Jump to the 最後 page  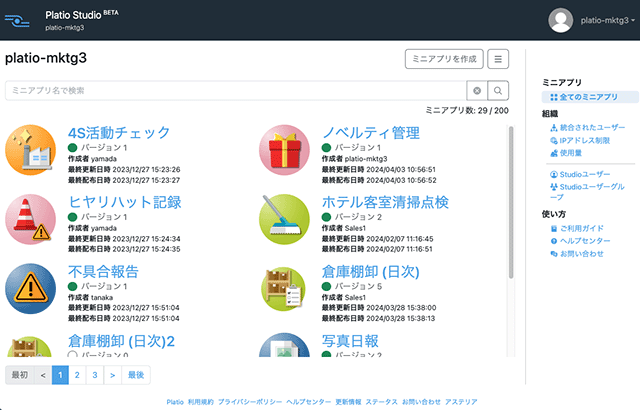(137, 375)
